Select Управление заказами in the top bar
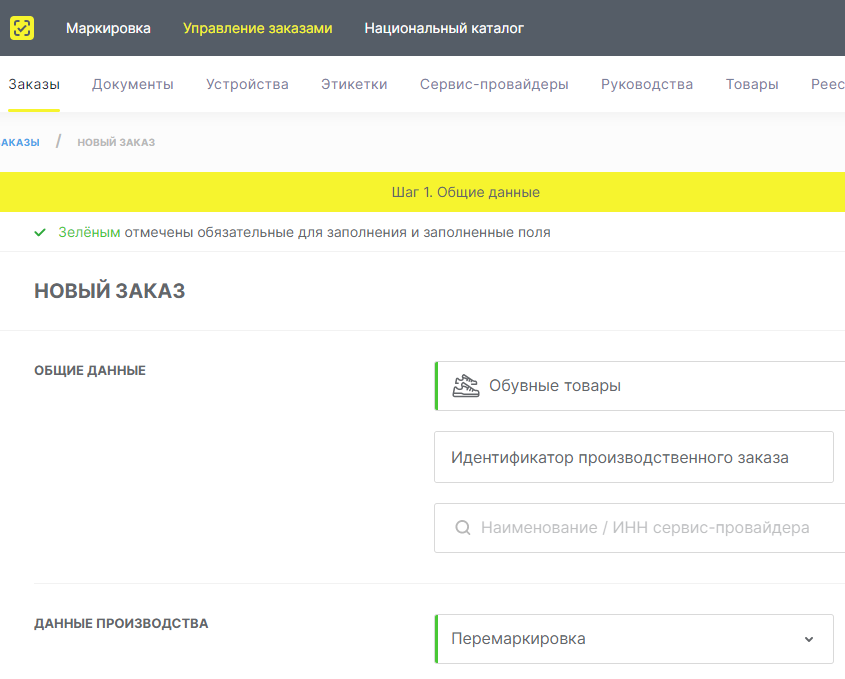 click(x=257, y=28)
